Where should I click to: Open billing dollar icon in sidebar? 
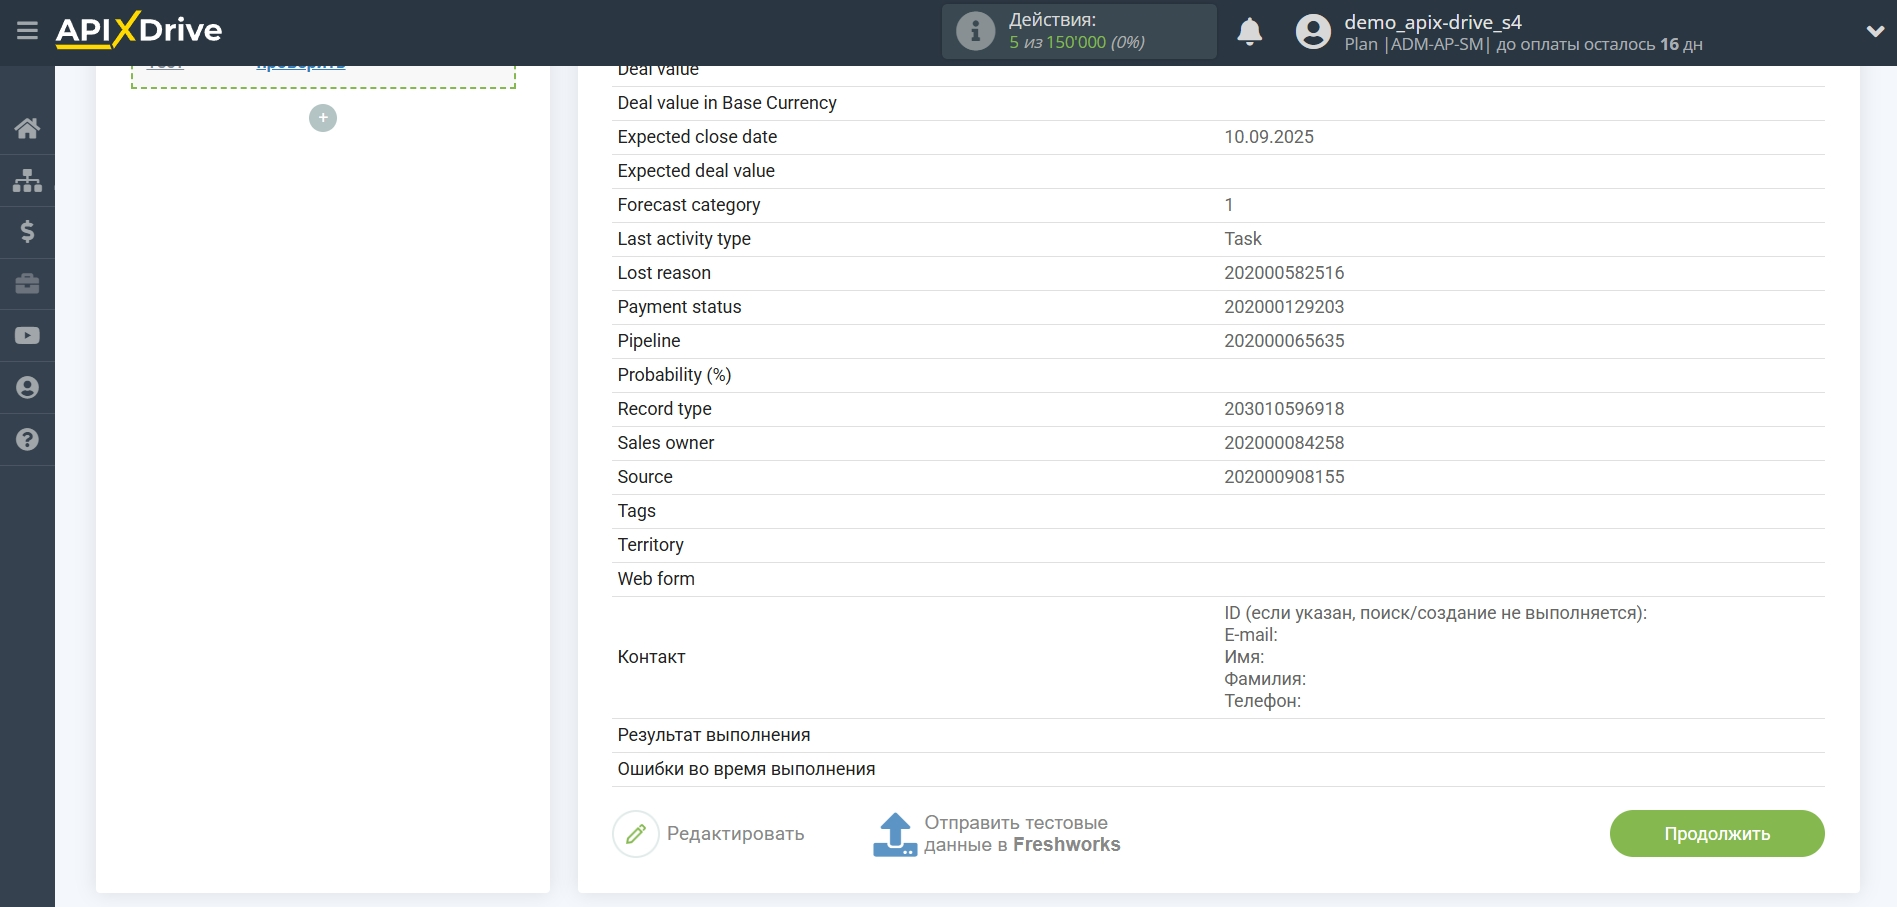click(27, 232)
